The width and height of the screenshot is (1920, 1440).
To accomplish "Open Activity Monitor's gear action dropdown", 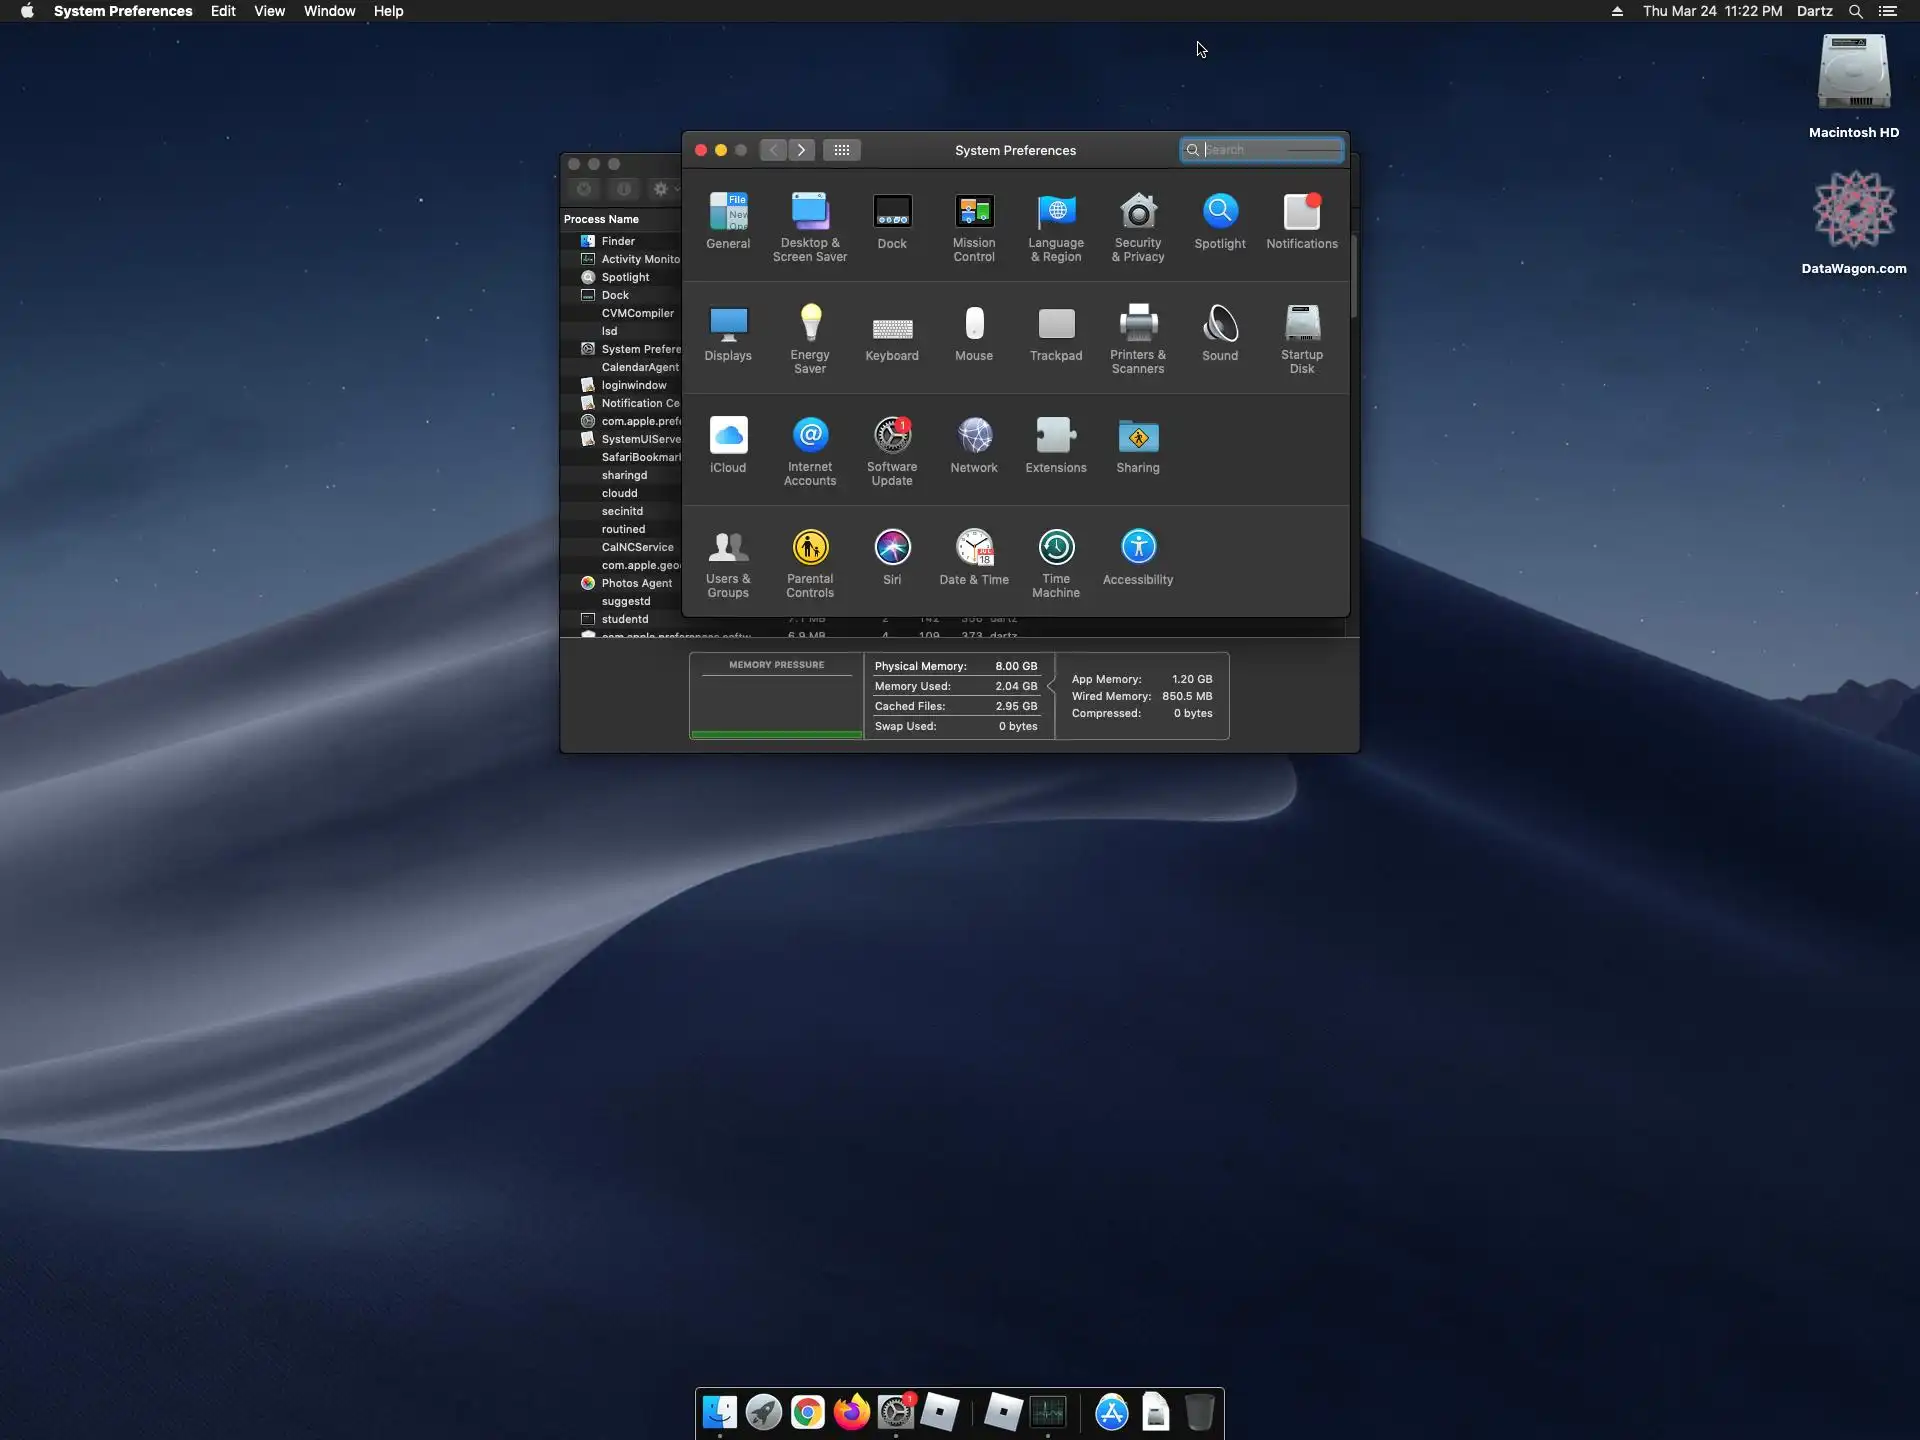I will pos(664,189).
